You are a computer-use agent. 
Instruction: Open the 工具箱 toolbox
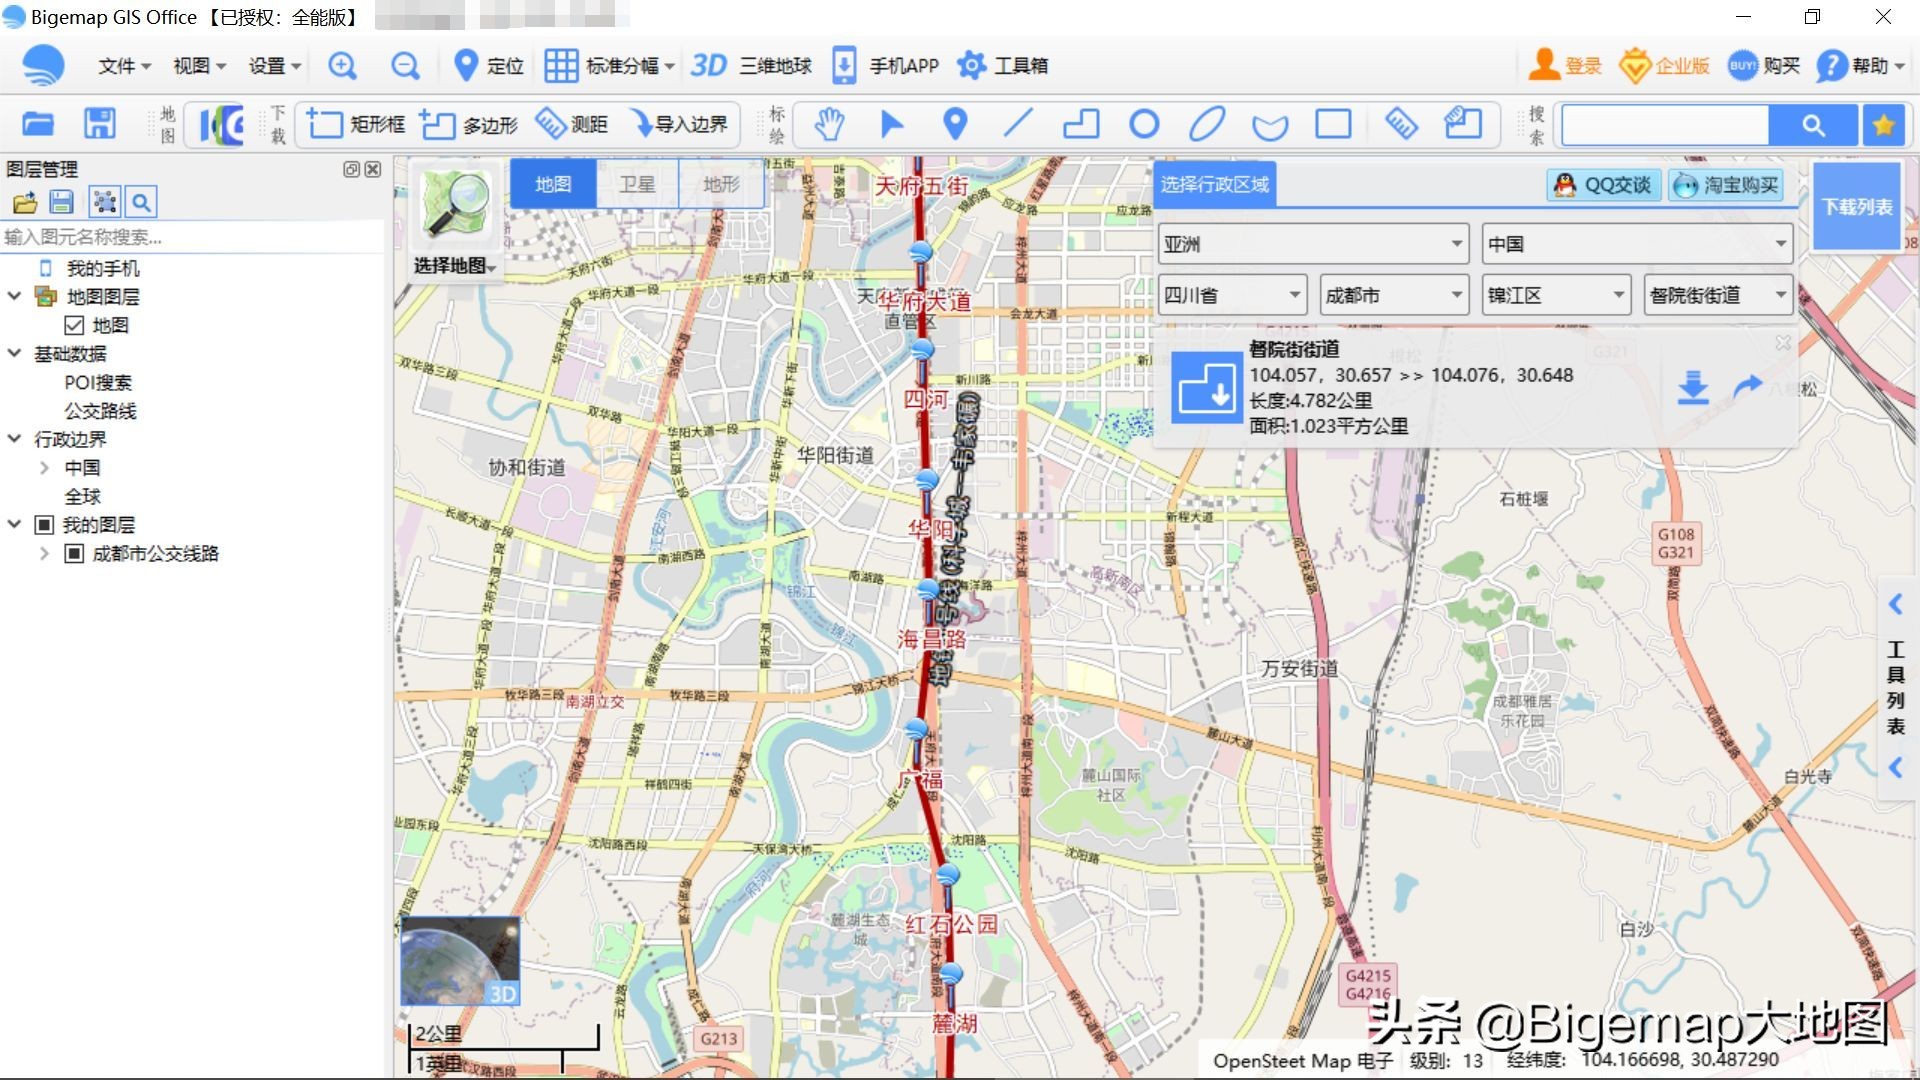click(x=1003, y=65)
